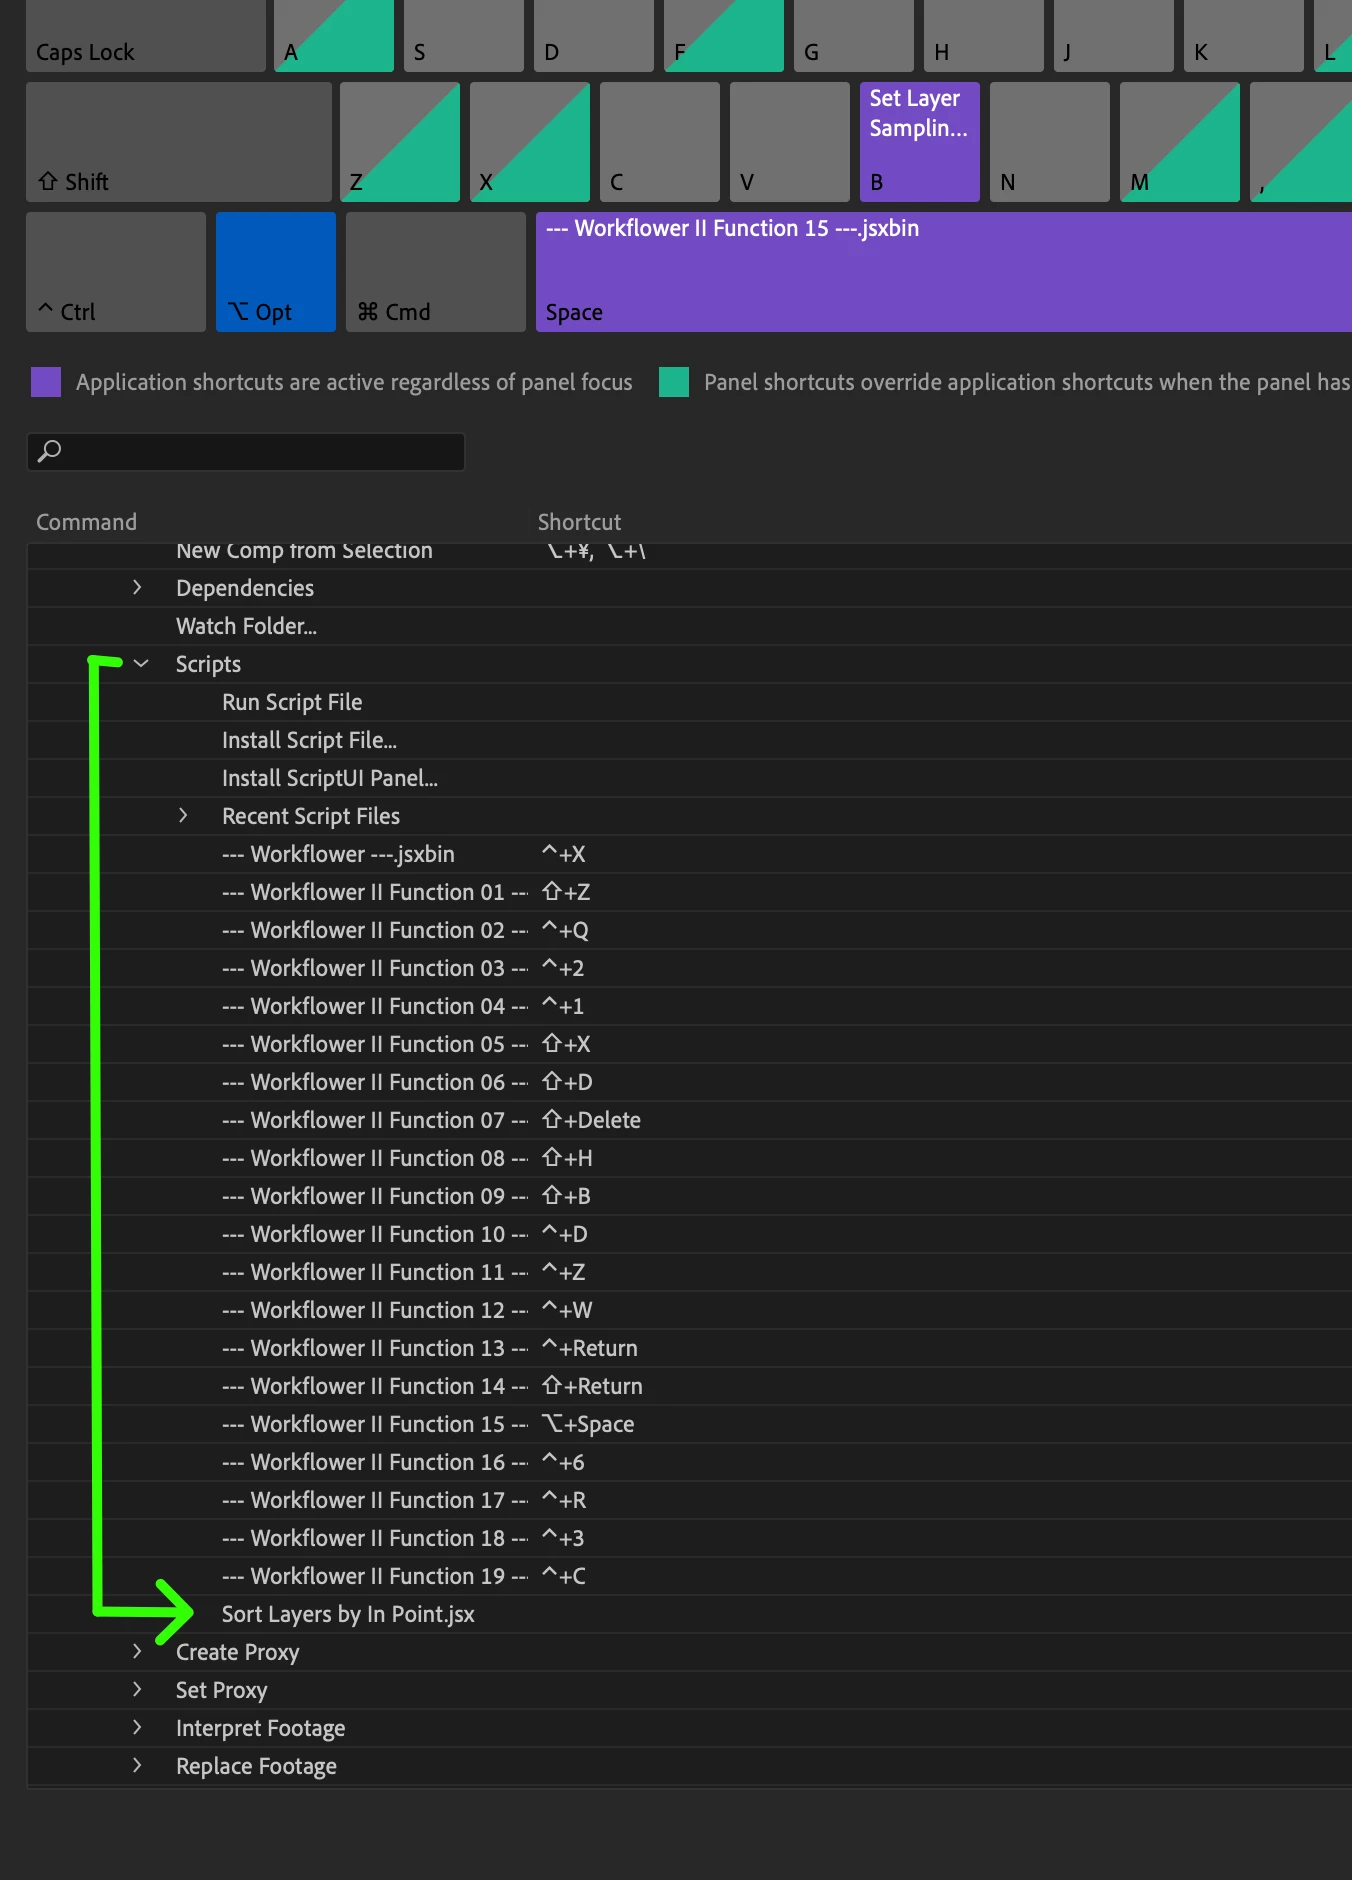Expand the Create Proxy group
1352x1880 pixels.
coord(137,1651)
